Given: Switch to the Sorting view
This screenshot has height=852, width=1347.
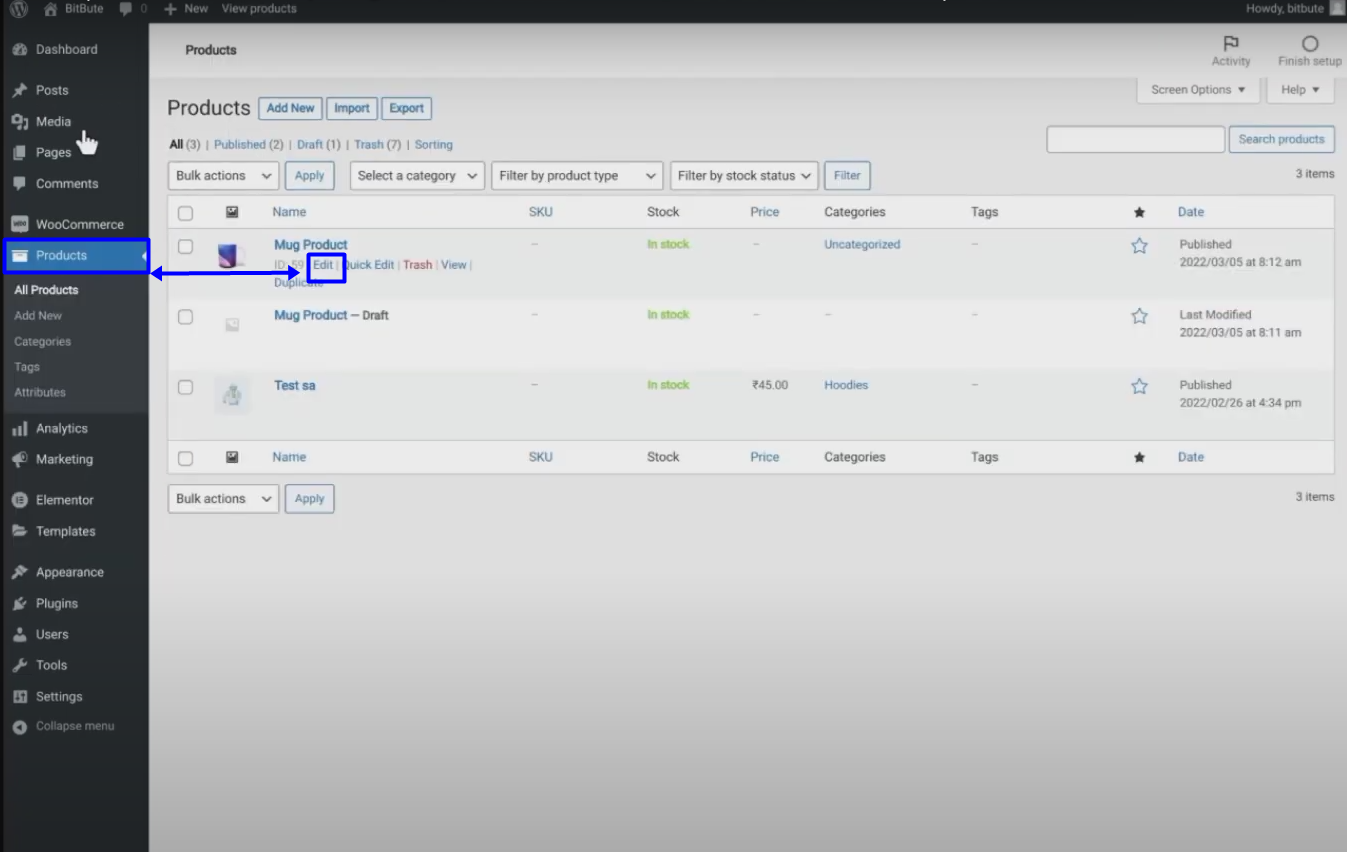Looking at the screenshot, I should pyautogui.click(x=434, y=144).
